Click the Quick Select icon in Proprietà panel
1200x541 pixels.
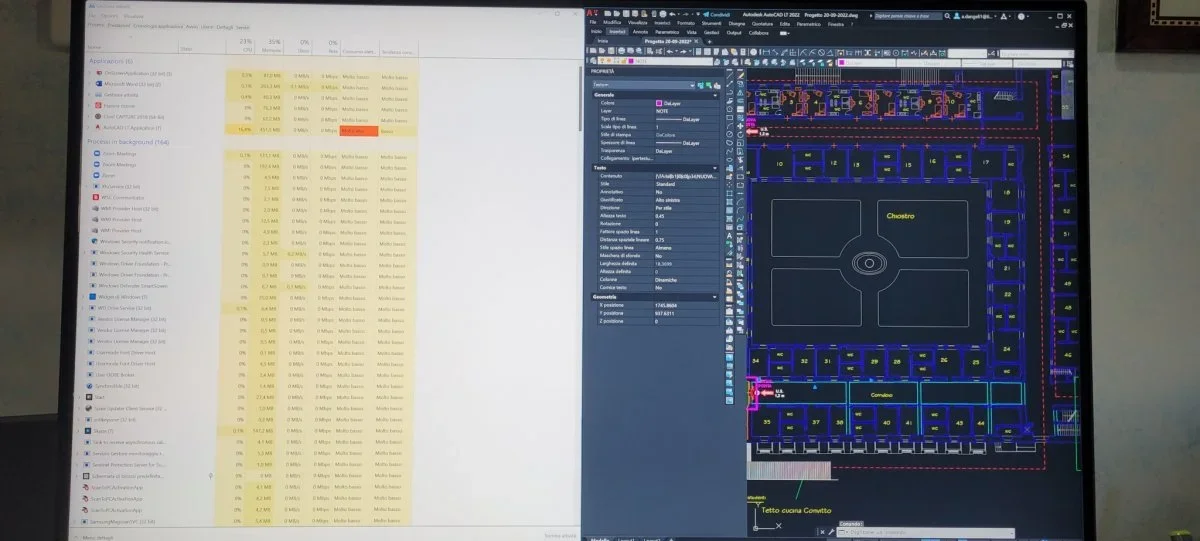coord(717,86)
